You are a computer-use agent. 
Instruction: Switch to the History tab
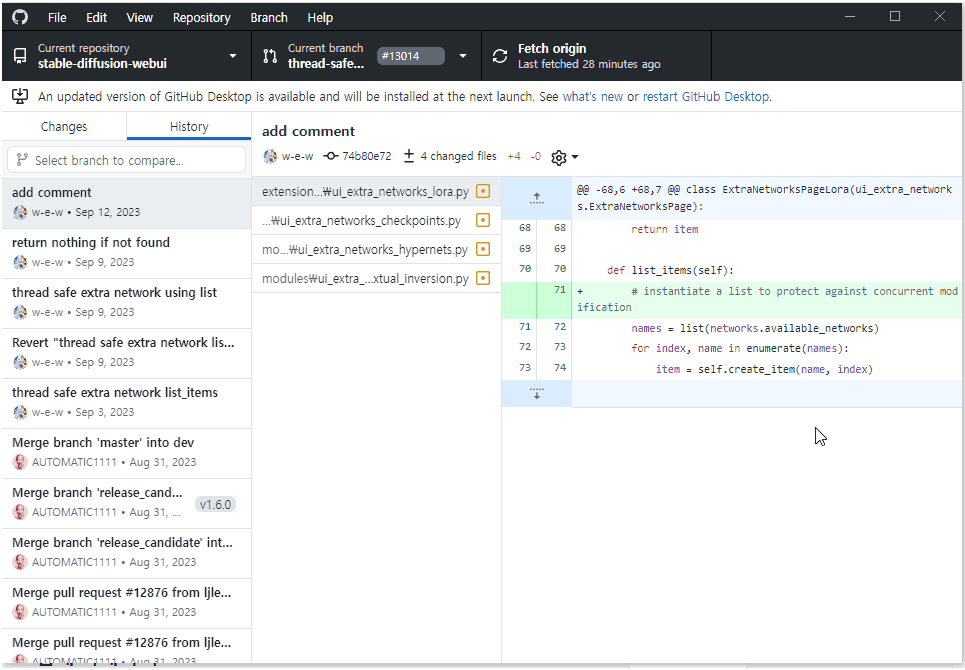click(x=189, y=126)
